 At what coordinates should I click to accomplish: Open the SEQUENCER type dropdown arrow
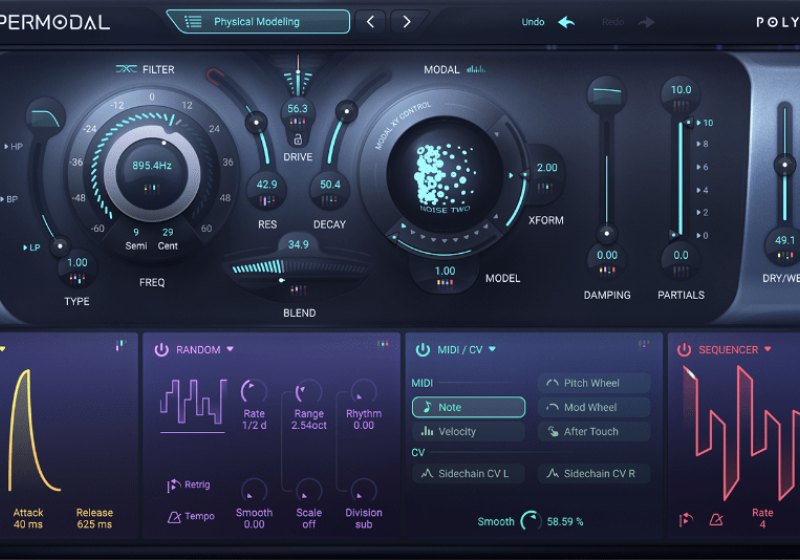[768, 350]
